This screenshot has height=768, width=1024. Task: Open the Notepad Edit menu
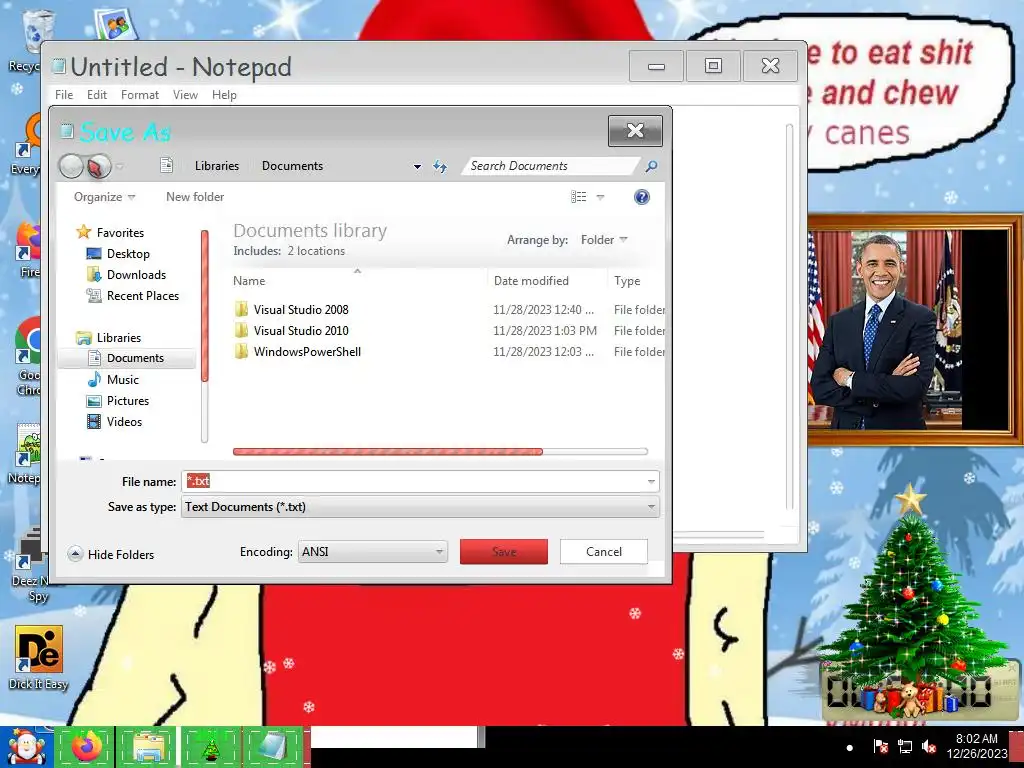coord(97,95)
